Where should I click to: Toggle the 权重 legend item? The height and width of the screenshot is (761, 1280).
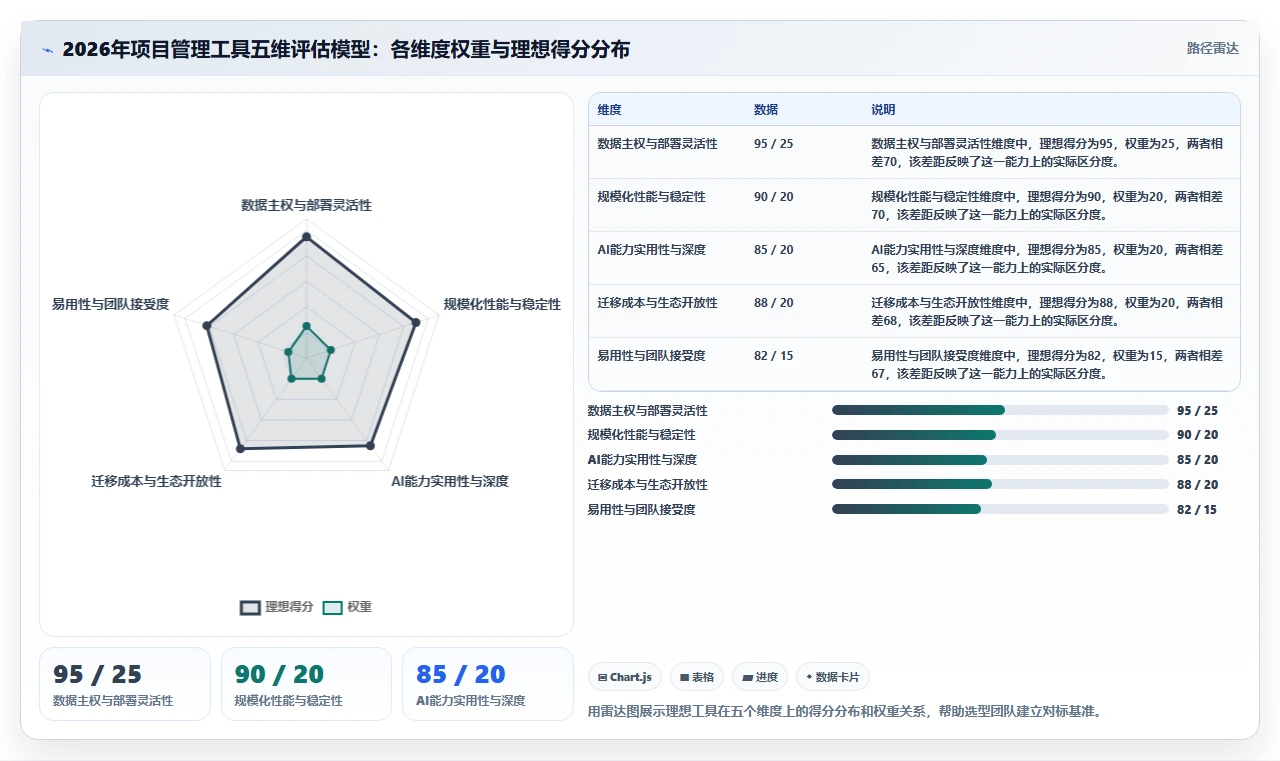347,607
